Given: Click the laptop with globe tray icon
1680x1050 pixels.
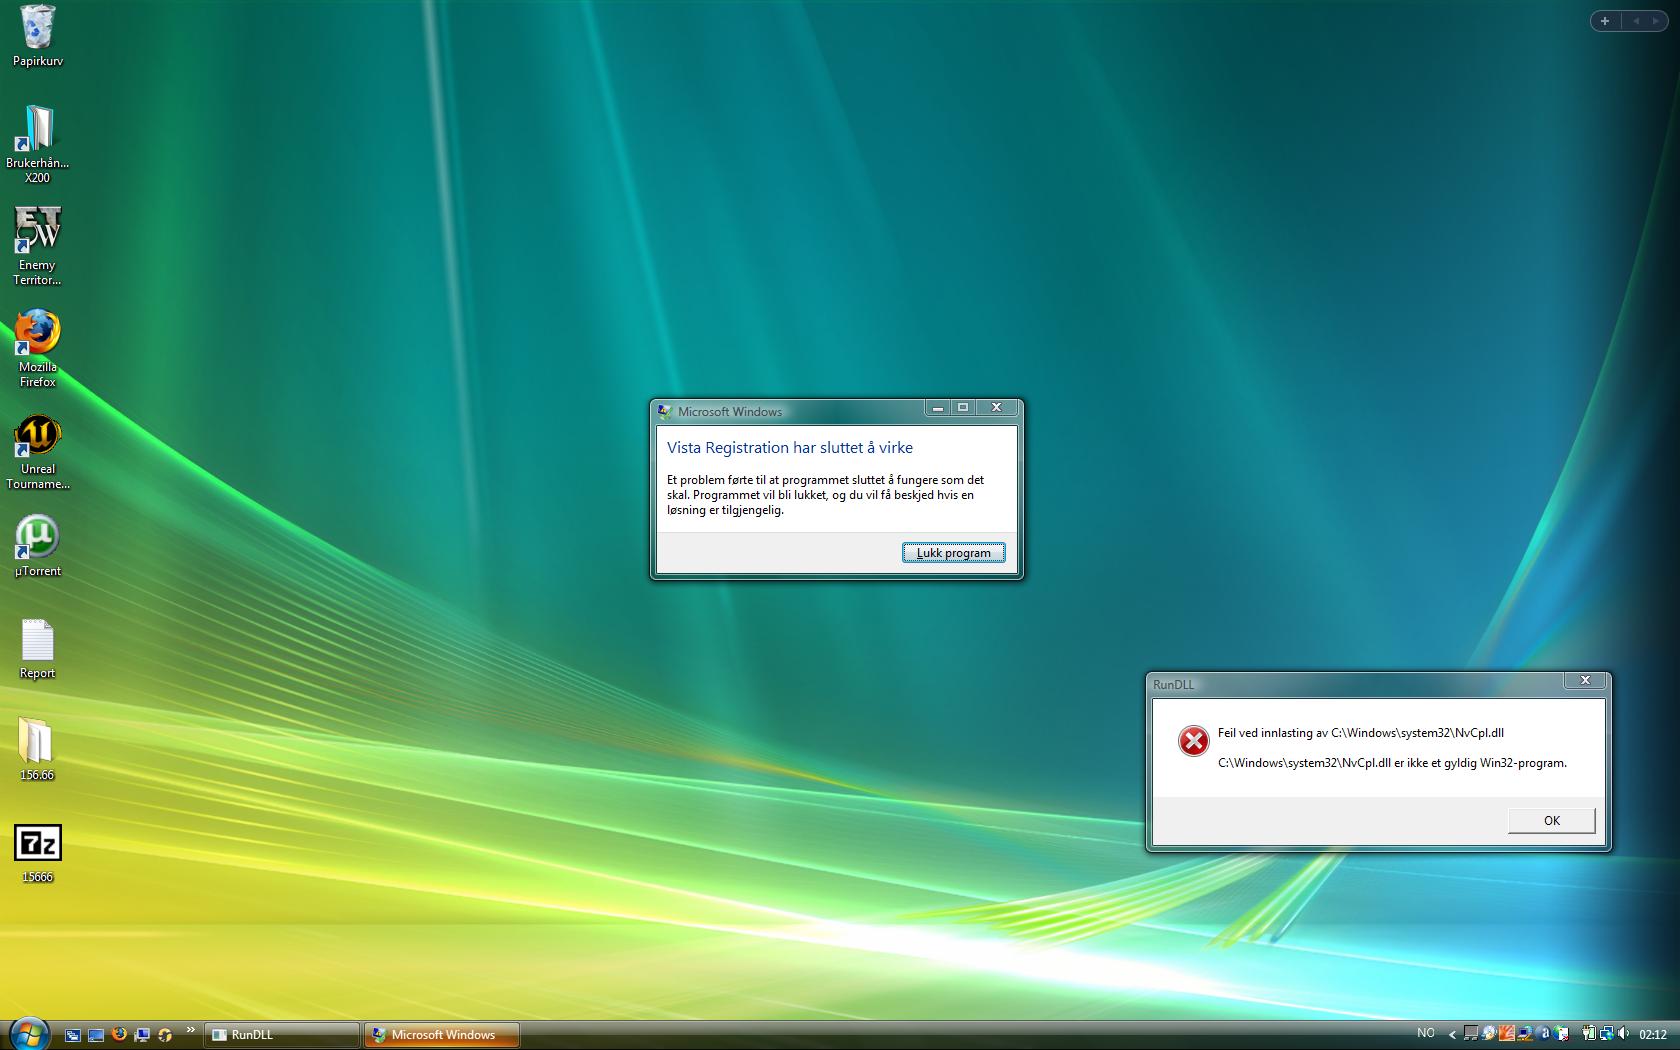Looking at the screenshot, I should 1525,1033.
